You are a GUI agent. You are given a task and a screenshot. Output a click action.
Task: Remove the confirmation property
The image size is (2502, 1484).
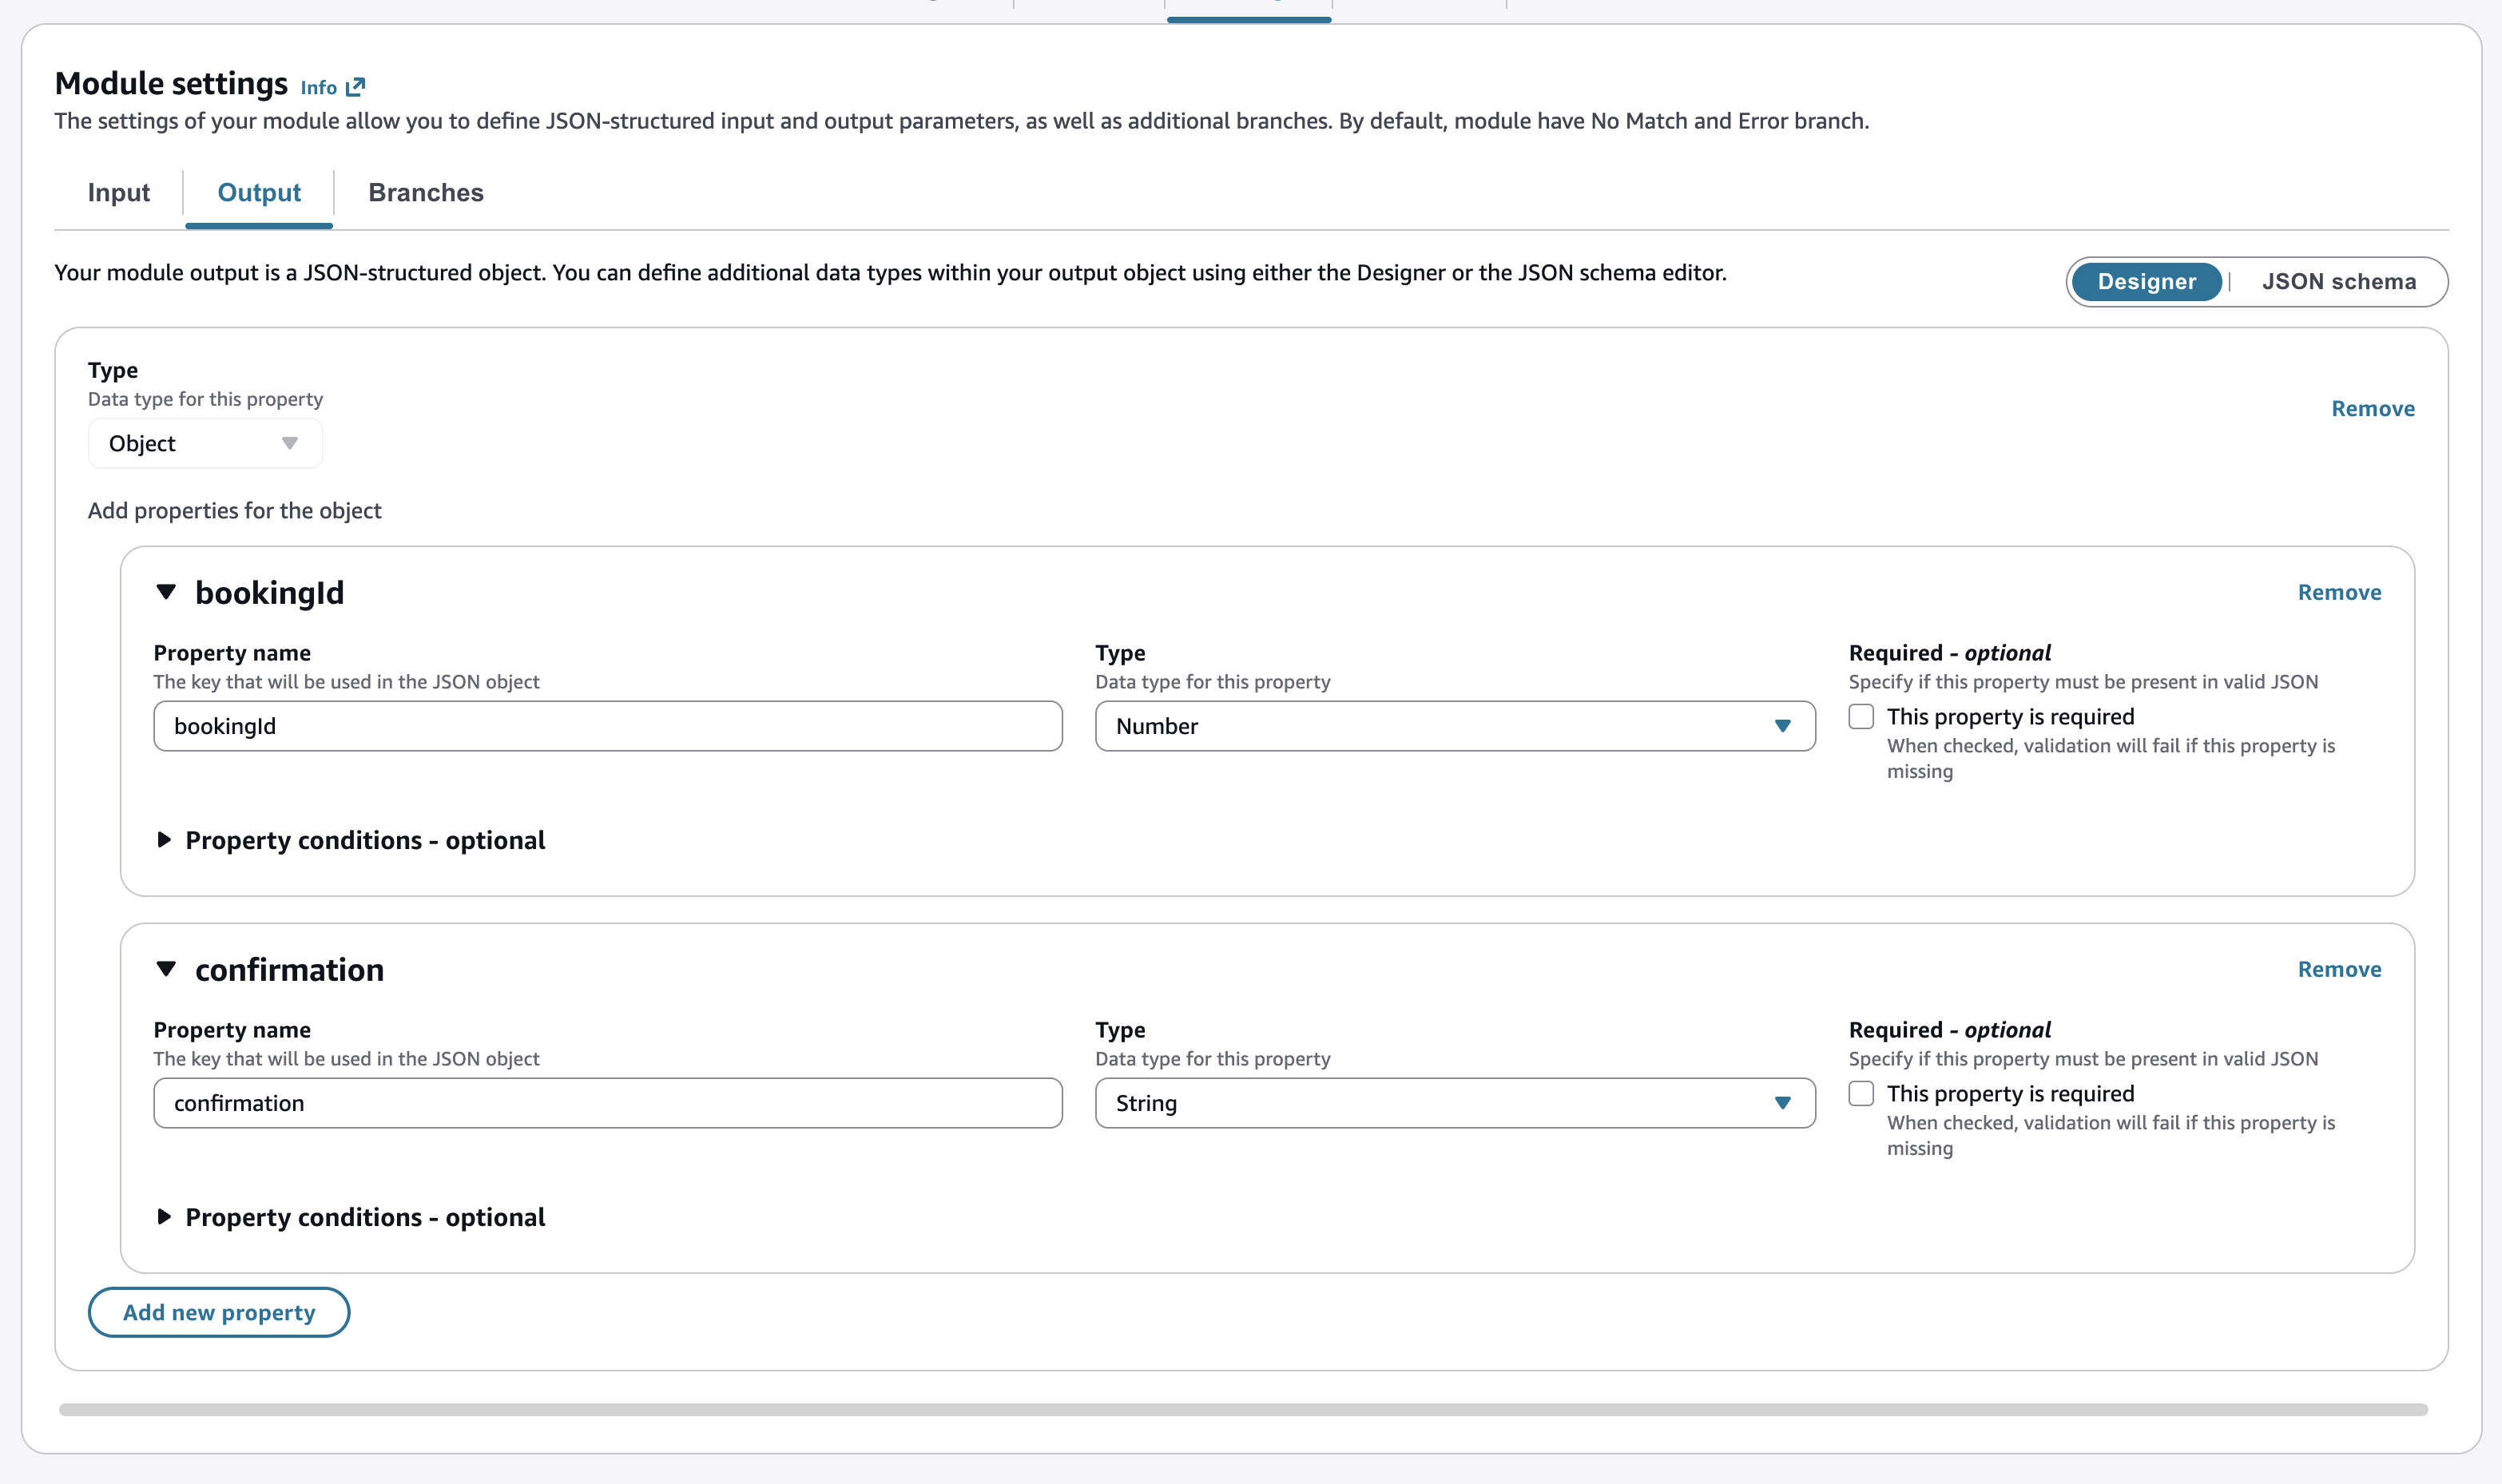[x=2339, y=969]
